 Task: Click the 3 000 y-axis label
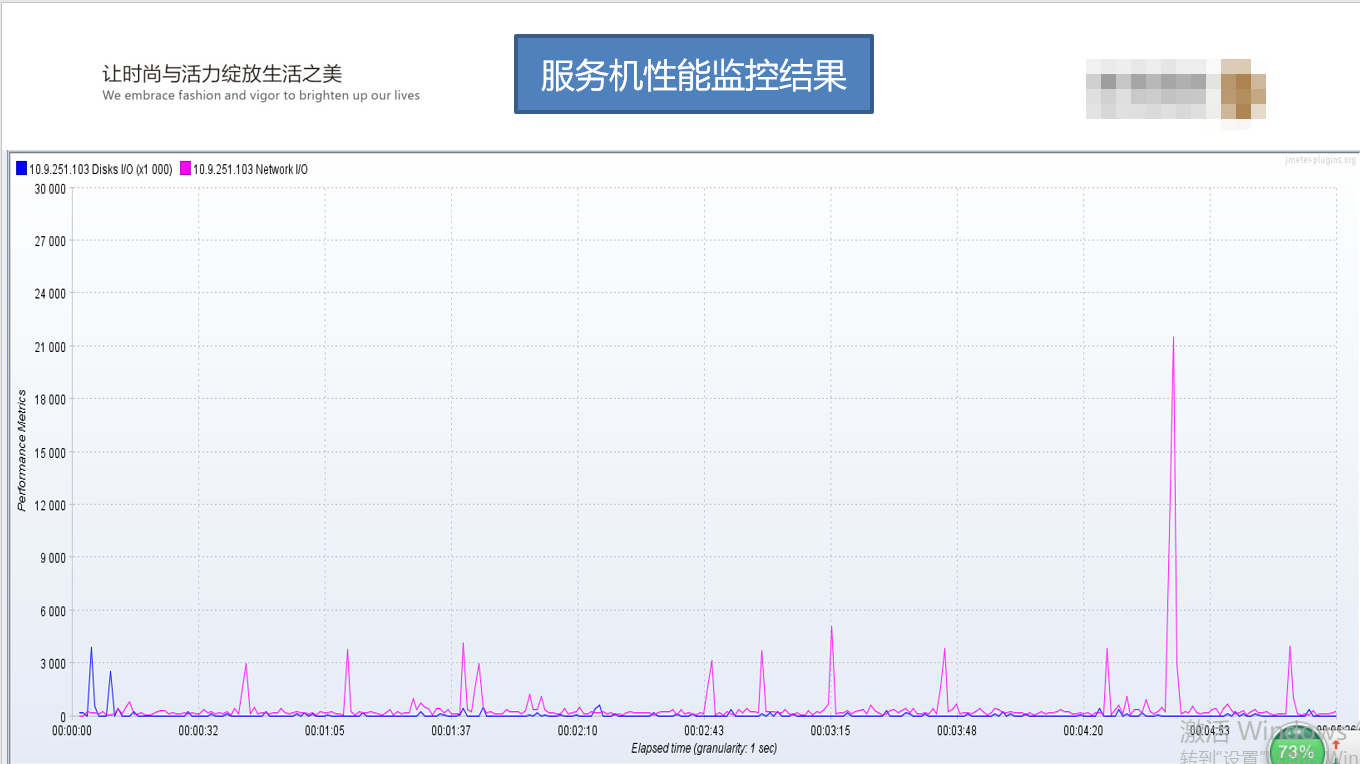click(52, 663)
